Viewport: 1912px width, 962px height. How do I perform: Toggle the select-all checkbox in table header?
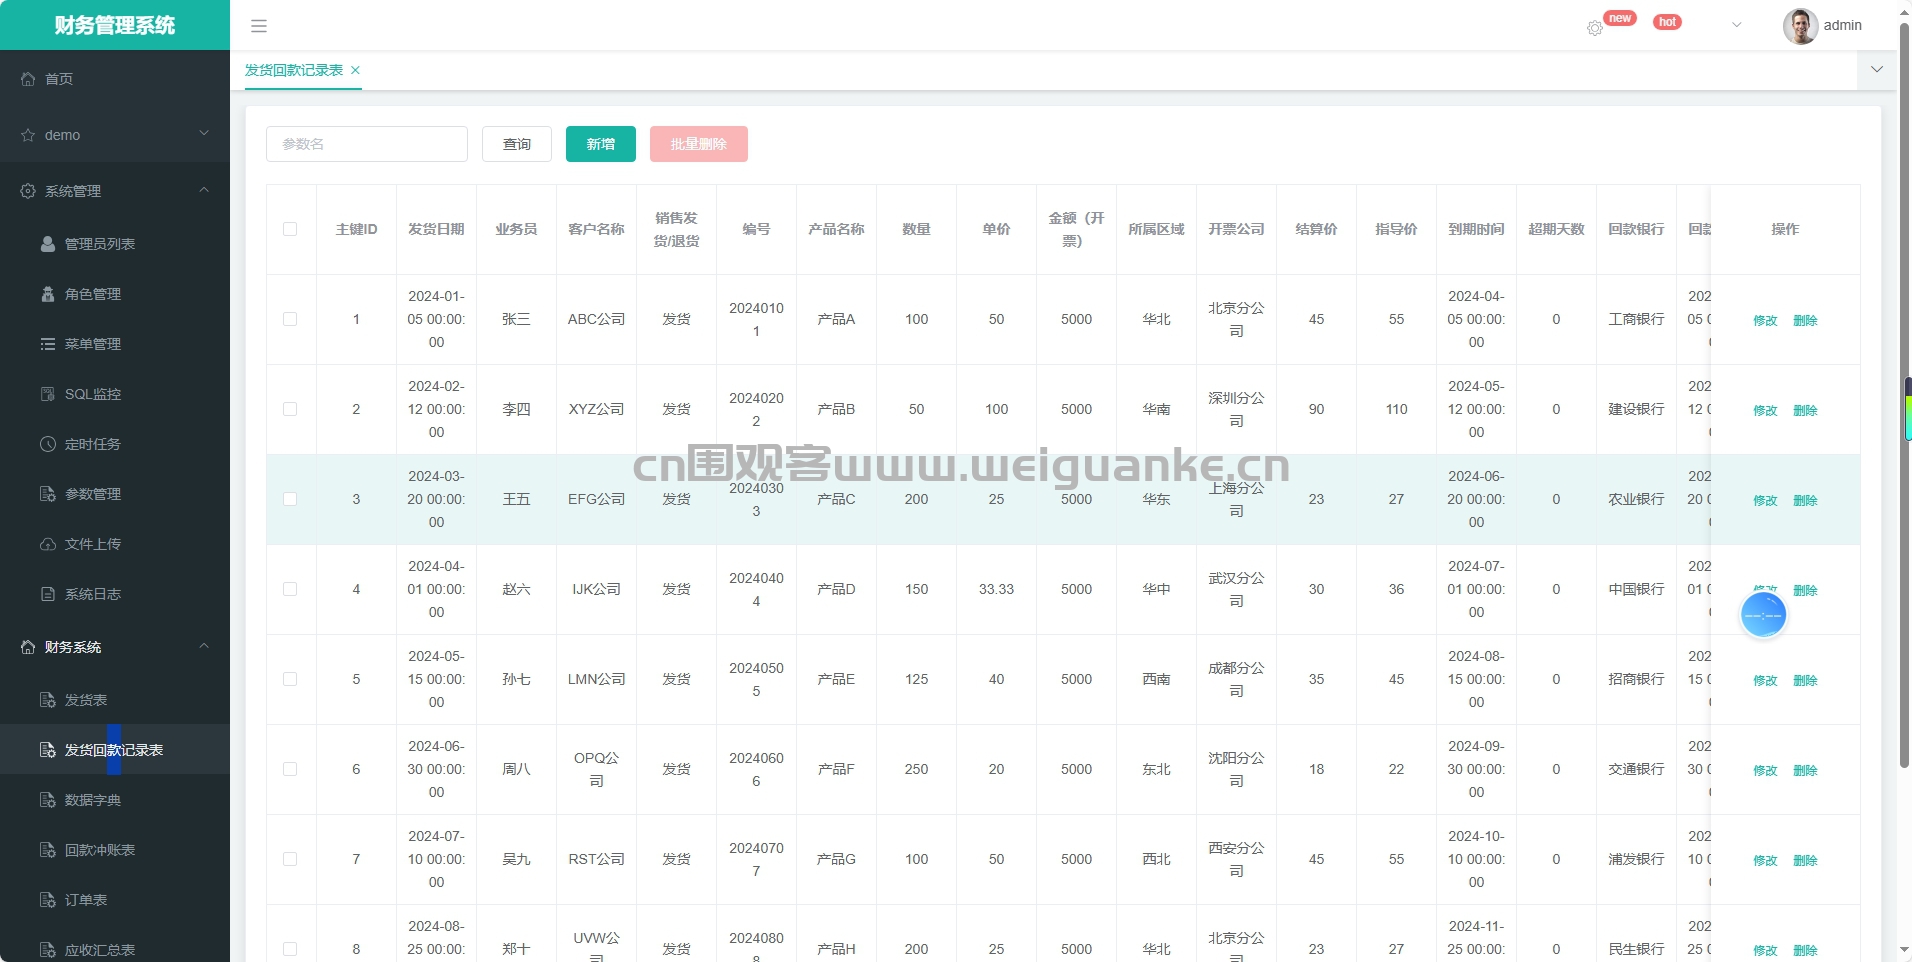pyautogui.click(x=290, y=229)
